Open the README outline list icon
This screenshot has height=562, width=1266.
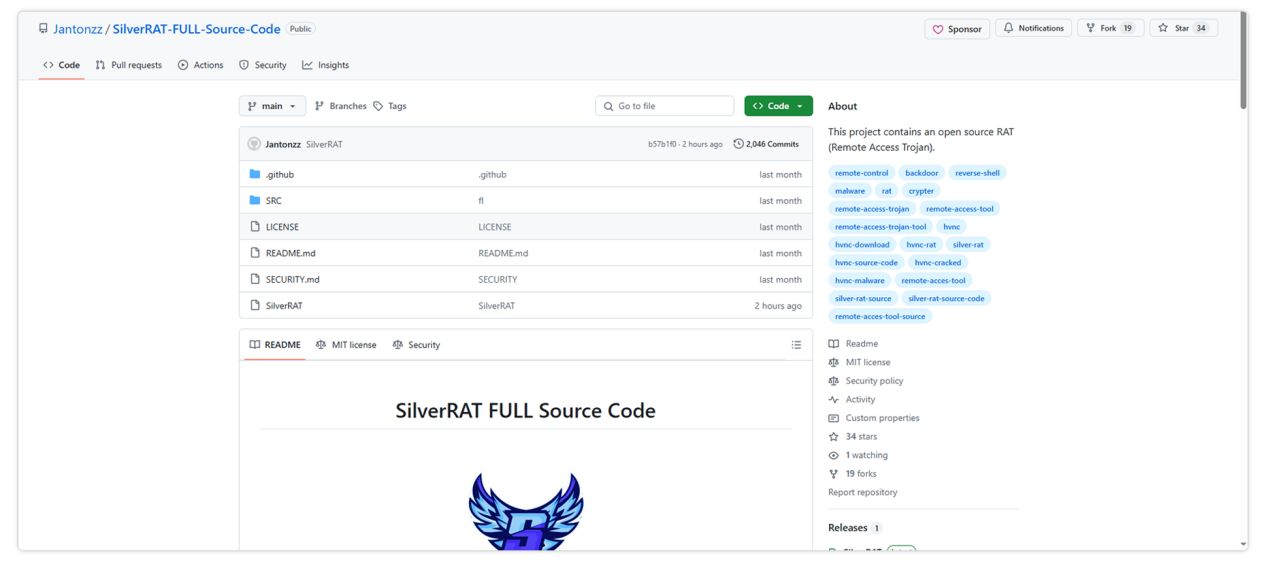click(x=796, y=345)
